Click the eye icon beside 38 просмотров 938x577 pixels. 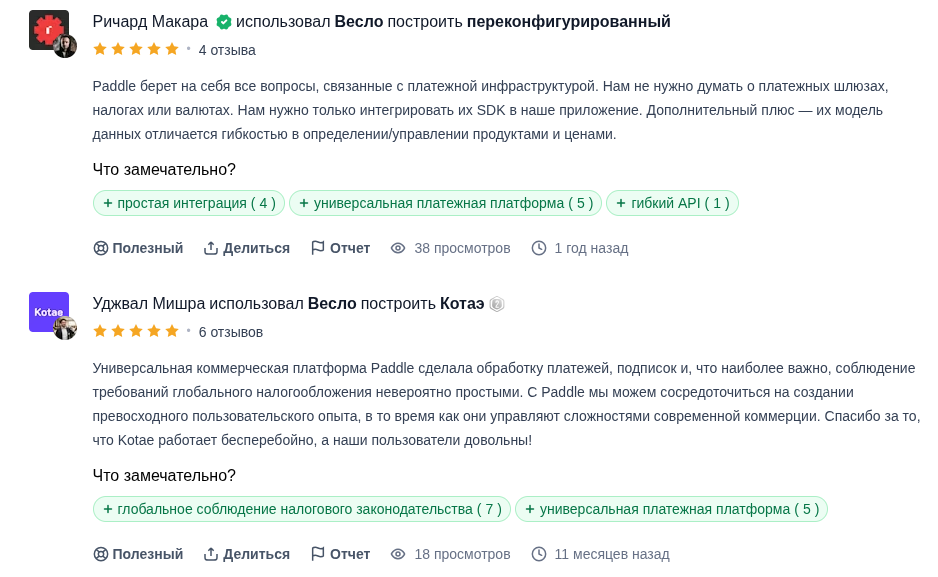tap(398, 248)
